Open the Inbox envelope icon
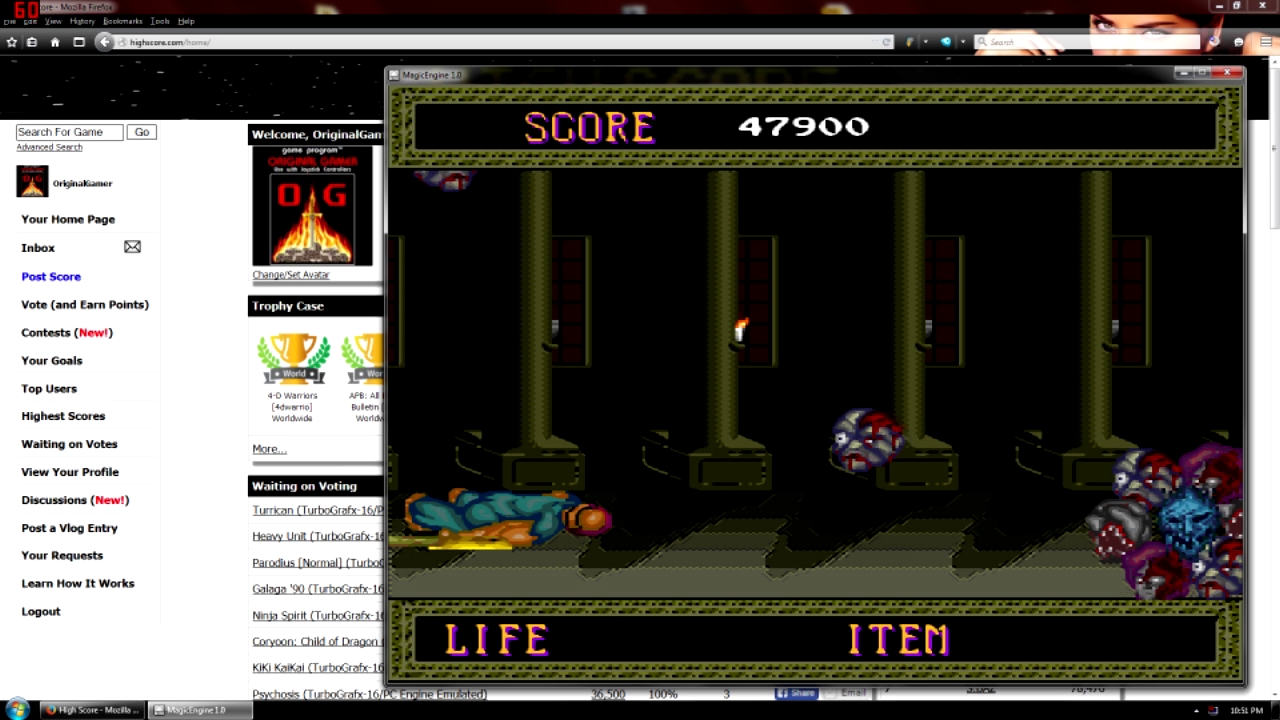The height and width of the screenshot is (720, 1280). 132,247
